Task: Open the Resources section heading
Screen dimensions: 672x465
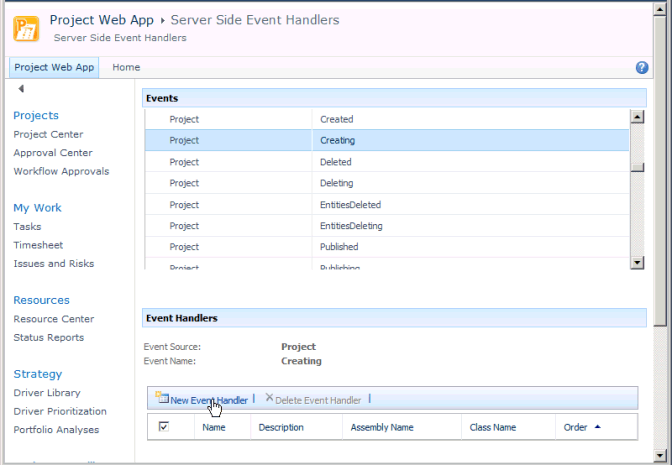Action: [x=41, y=300]
